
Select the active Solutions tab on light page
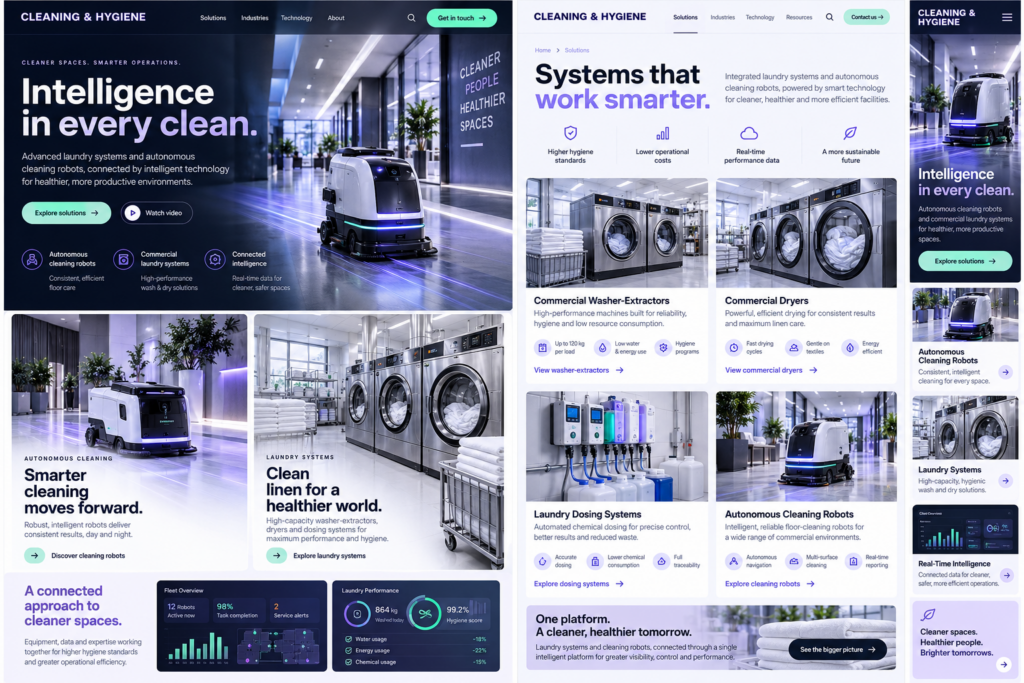pos(685,18)
